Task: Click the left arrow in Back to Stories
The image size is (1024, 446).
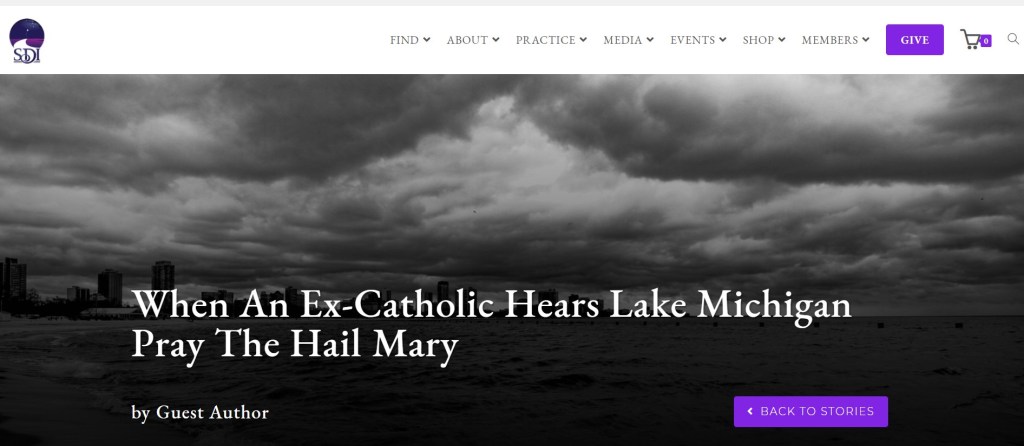Action: (750, 411)
